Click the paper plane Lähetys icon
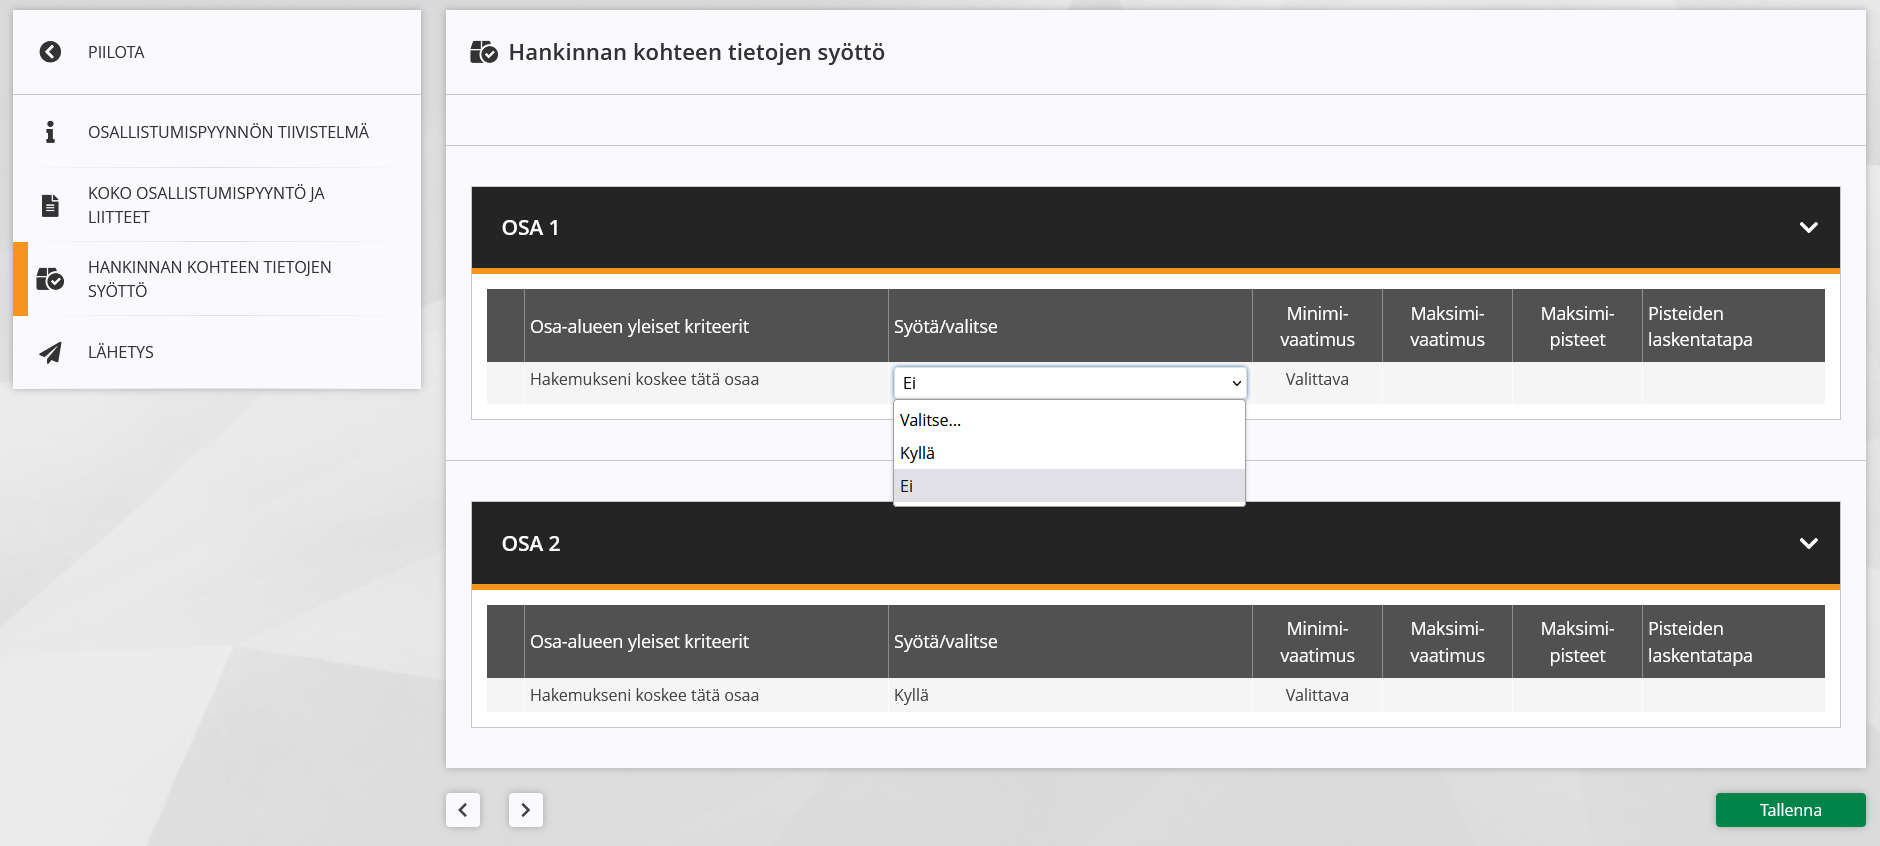Screen dimensions: 1880x846 coord(50,352)
